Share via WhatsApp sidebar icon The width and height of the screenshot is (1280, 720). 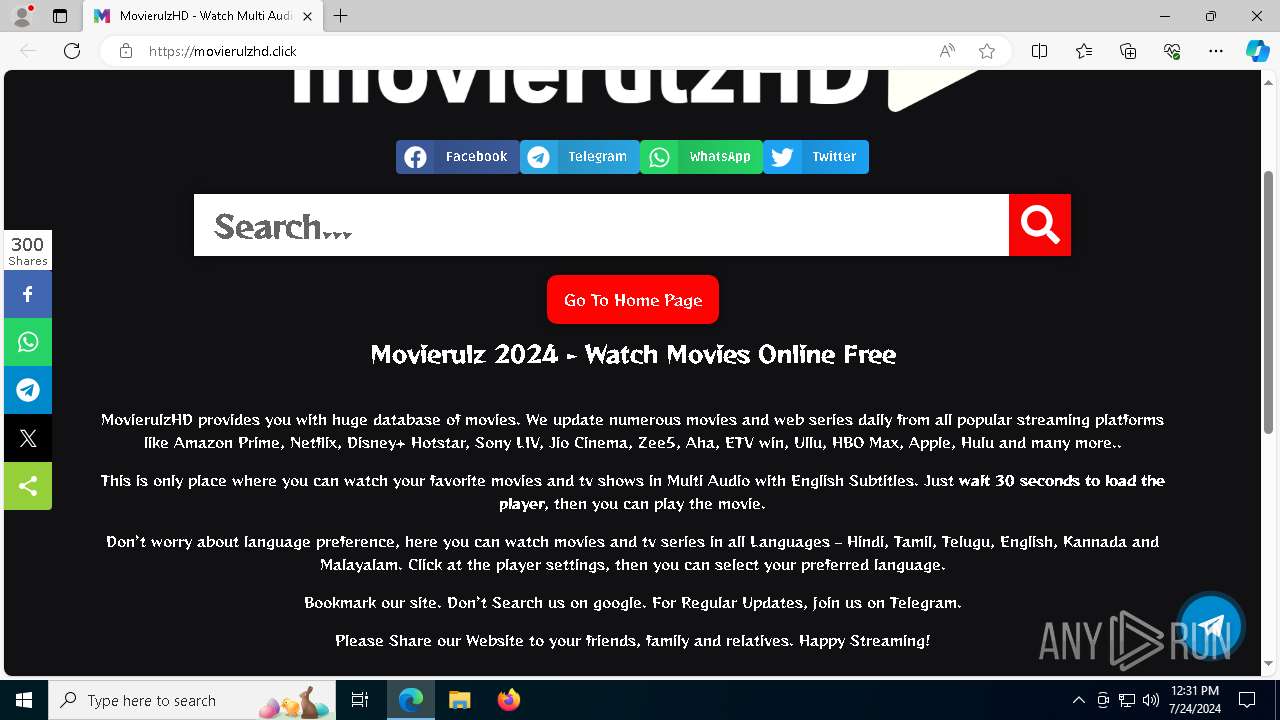click(28, 342)
